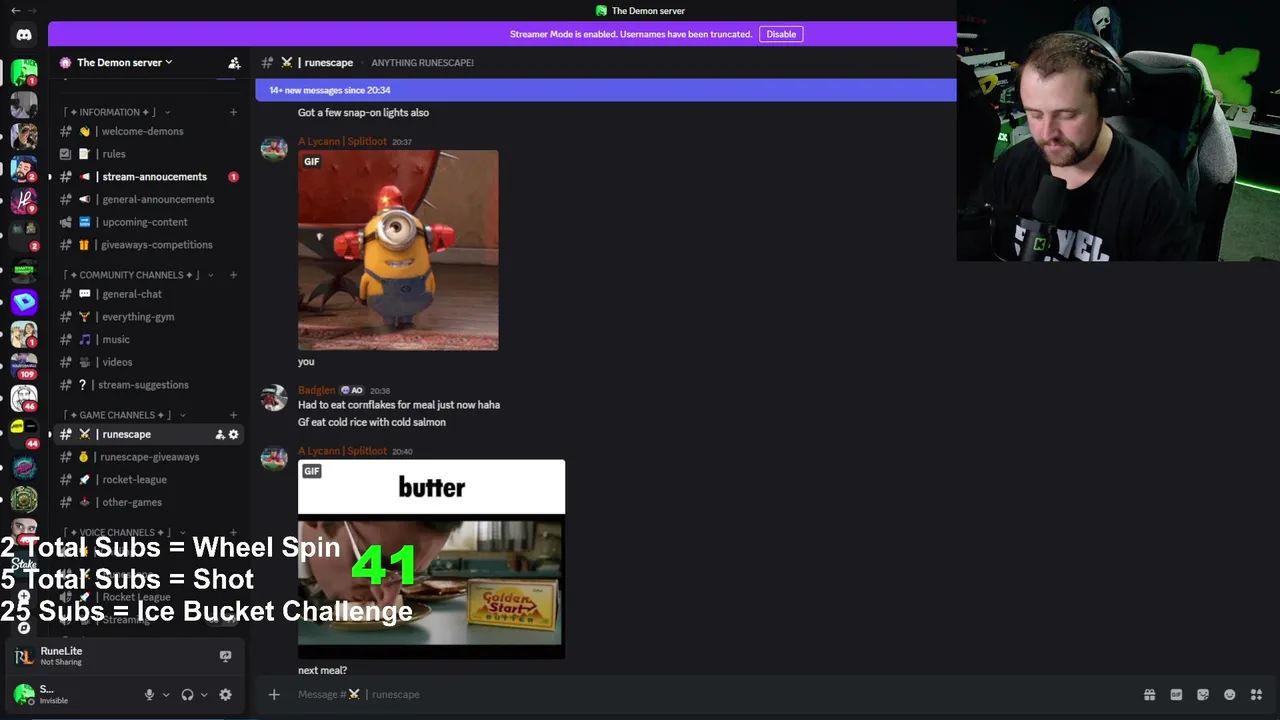The width and height of the screenshot is (1280, 720).
Task: Open runescape-giveaways channel
Action: pos(147,457)
